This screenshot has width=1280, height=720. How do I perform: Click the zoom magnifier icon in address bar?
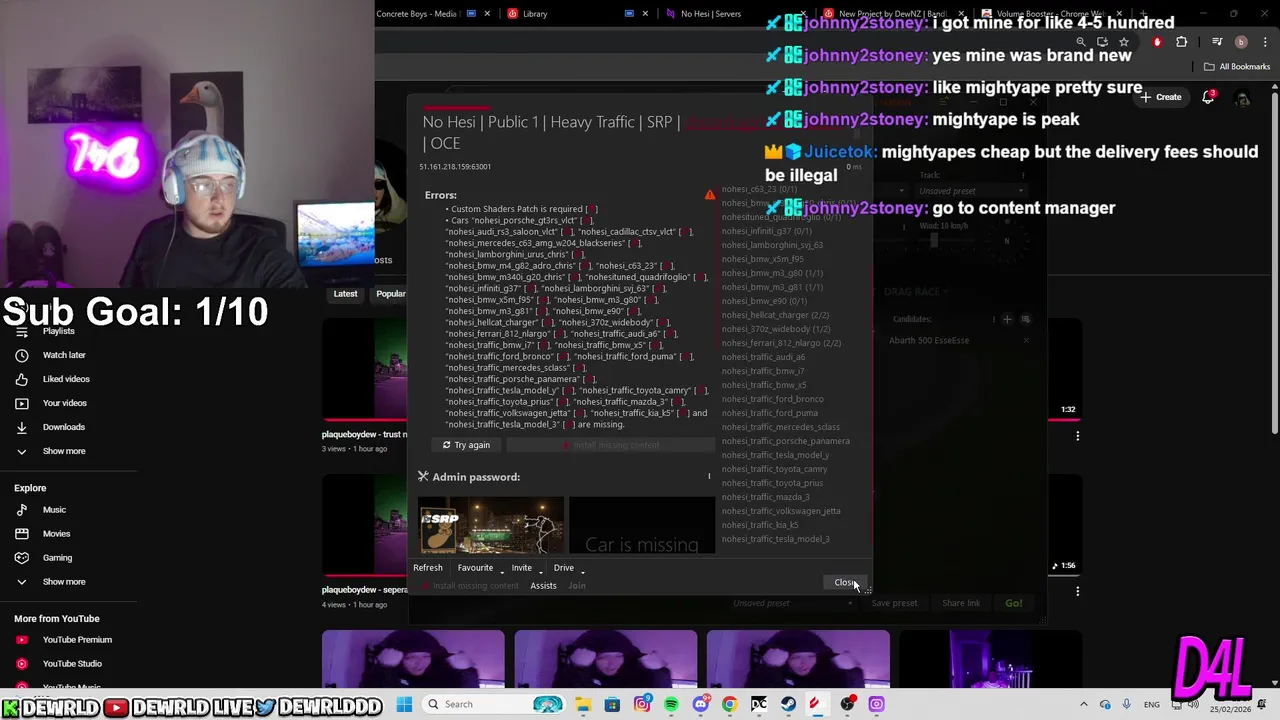[1081, 42]
